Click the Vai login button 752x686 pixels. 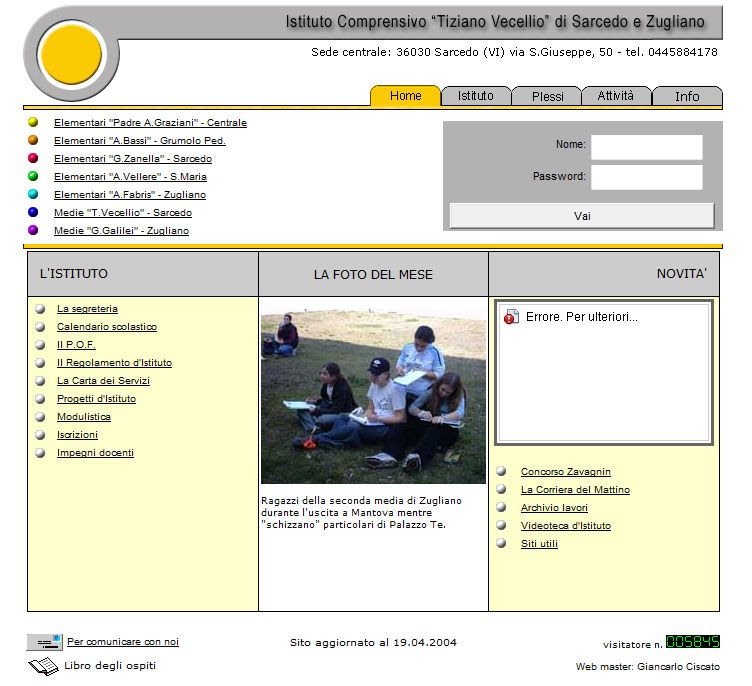point(582,216)
